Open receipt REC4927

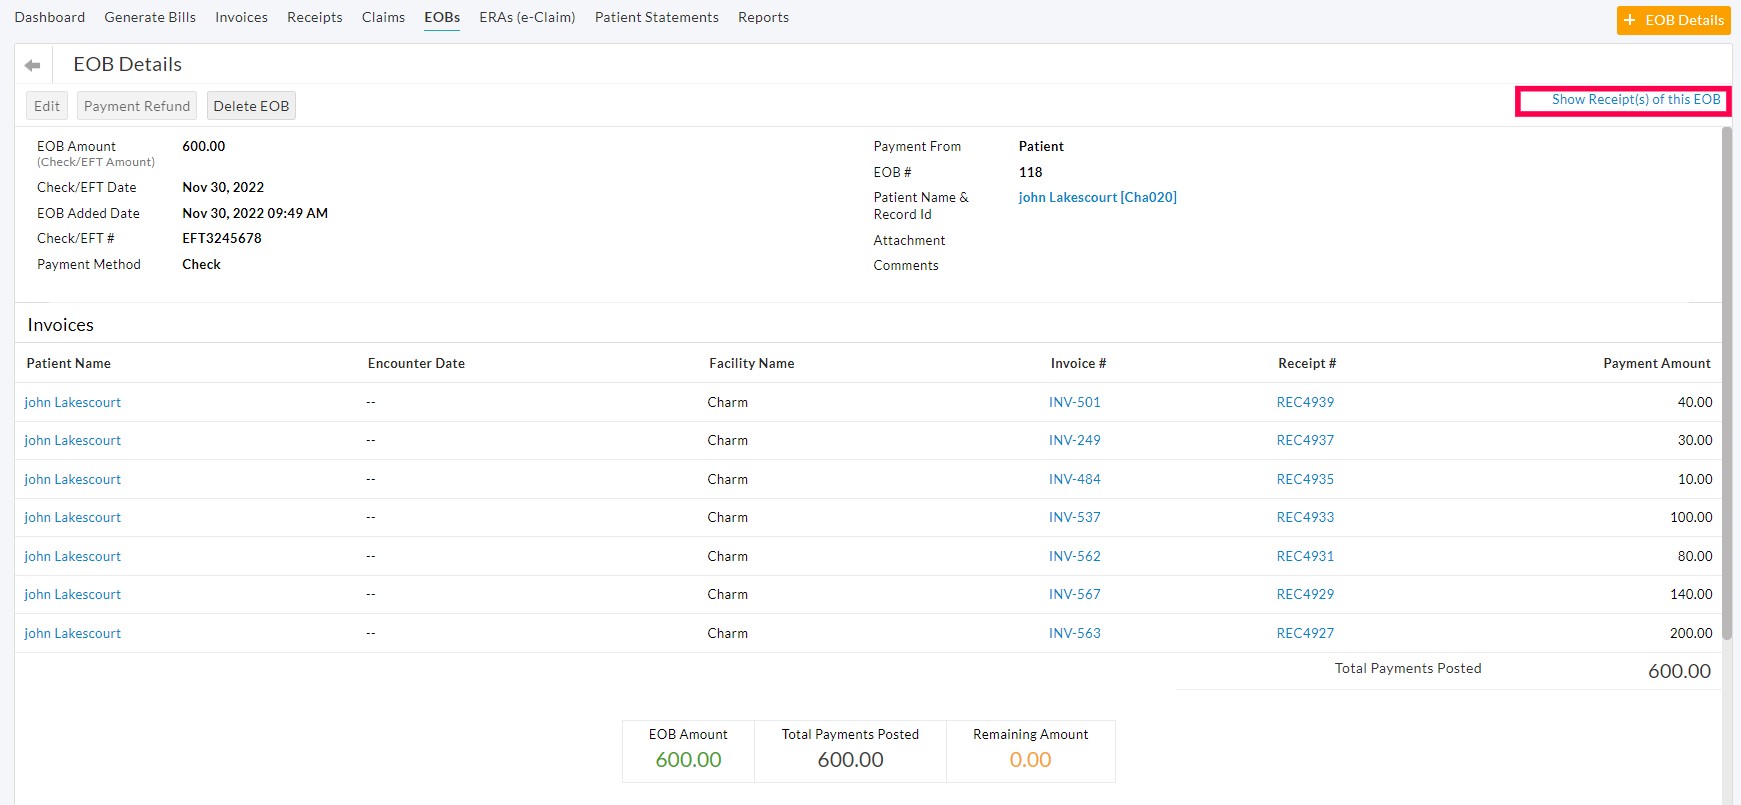click(1305, 633)
